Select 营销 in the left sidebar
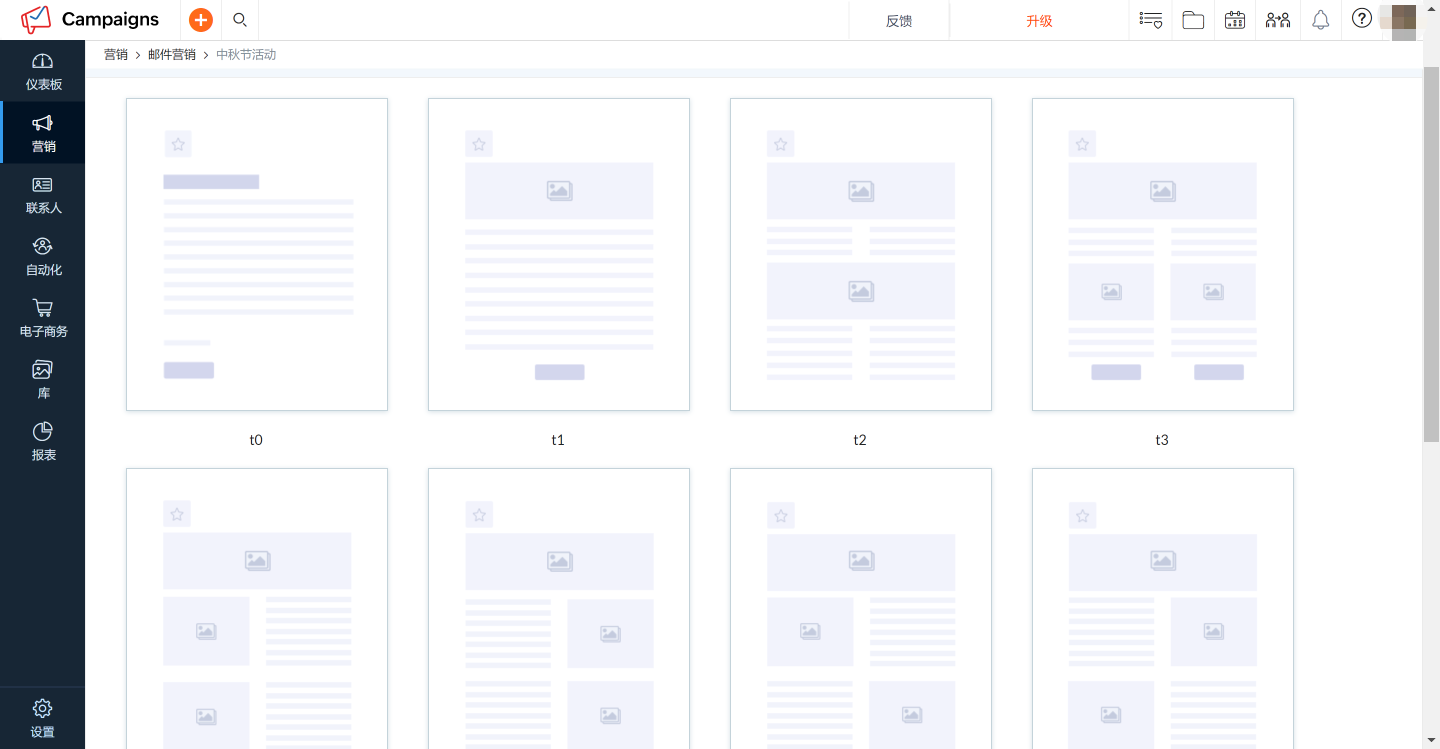The height and width of the screenshot is (749, 1440). (42, 133)
